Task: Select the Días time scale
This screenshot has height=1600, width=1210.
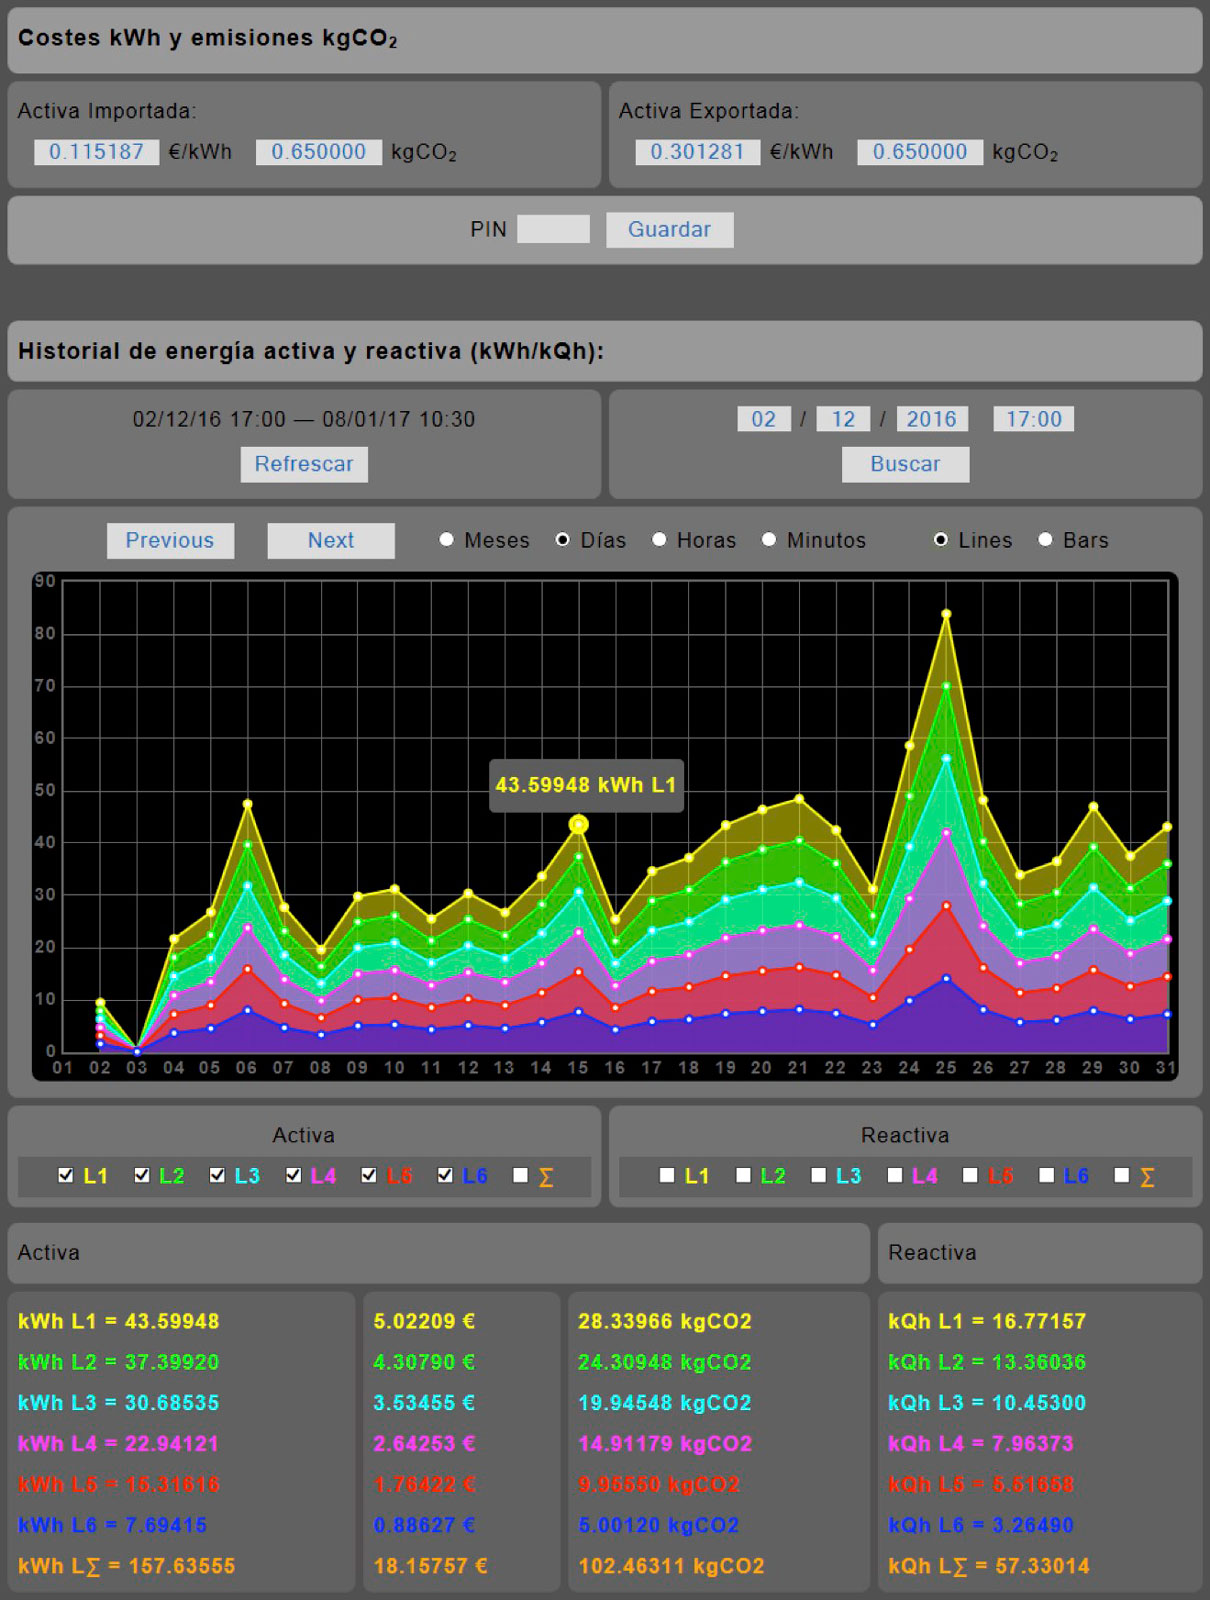Action: [x=563, y=540]
